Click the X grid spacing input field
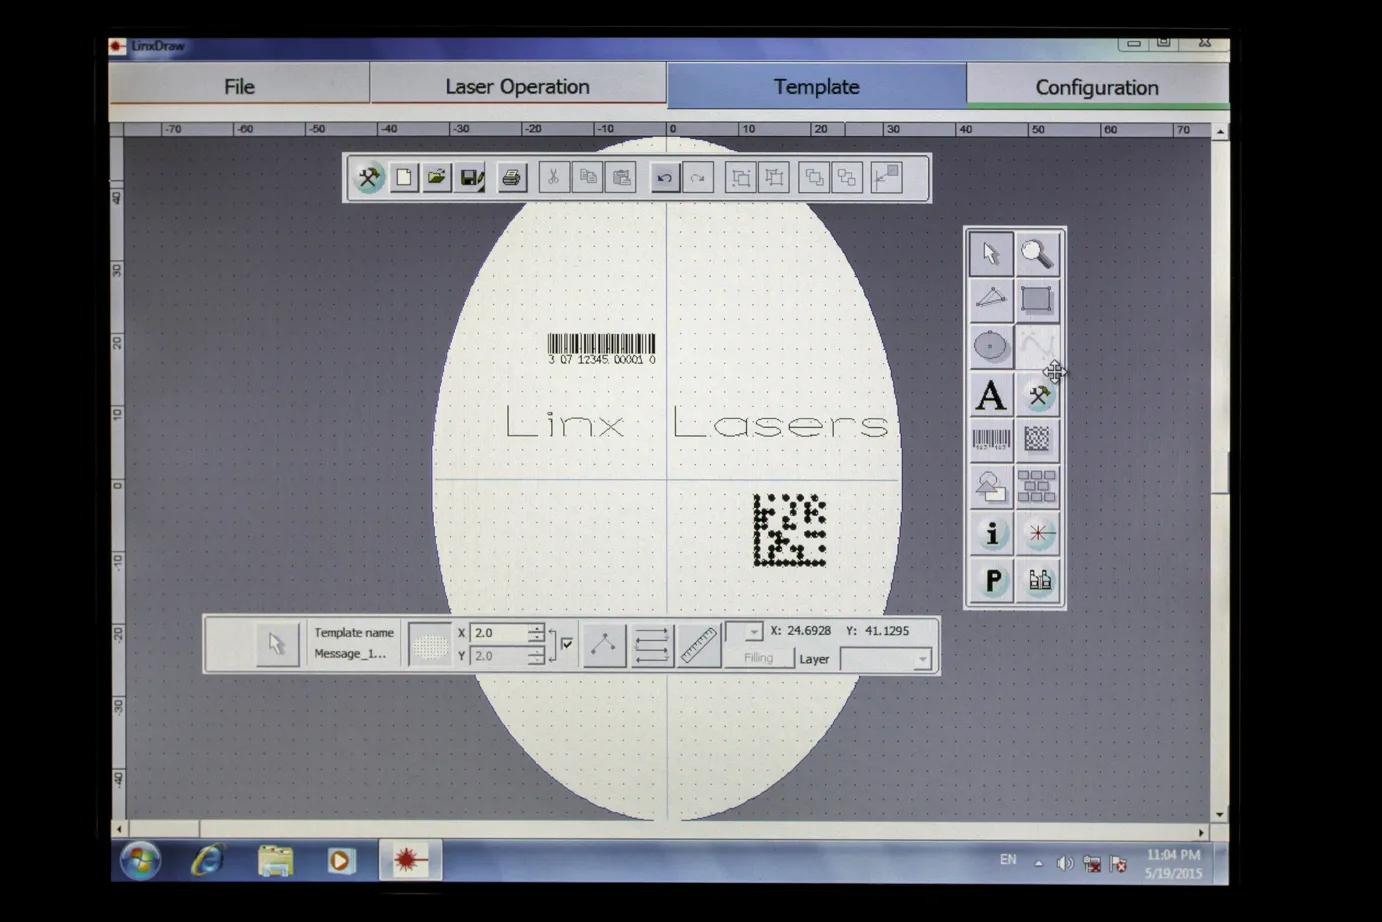This screenshot has width=1382, height=922. pyautogui.click(x=498, y=633)
